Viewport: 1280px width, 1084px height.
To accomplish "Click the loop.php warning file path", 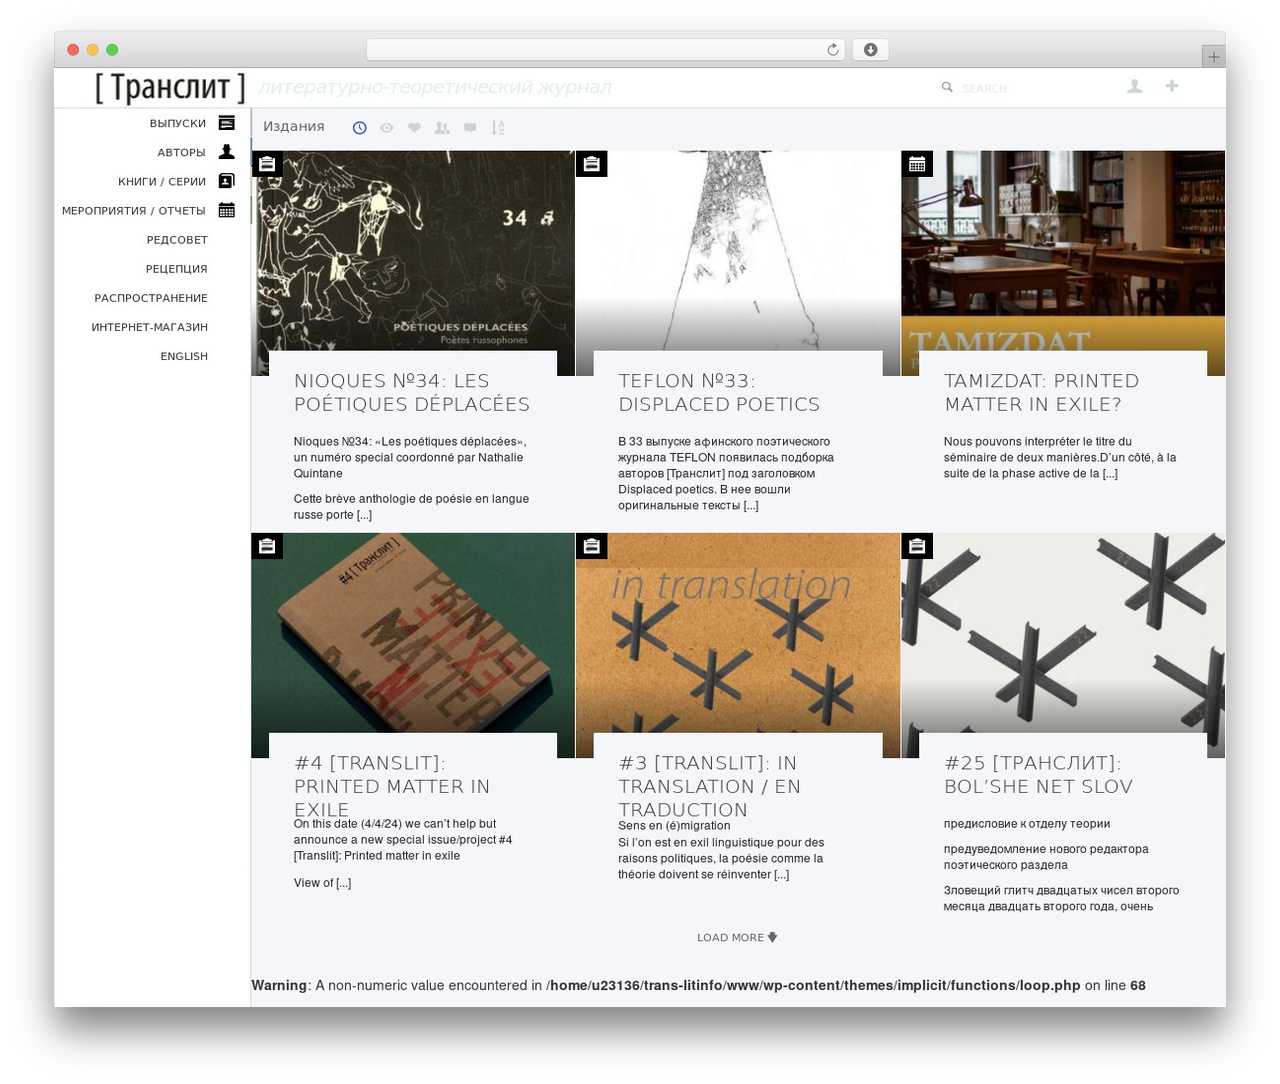I will 813,986.
